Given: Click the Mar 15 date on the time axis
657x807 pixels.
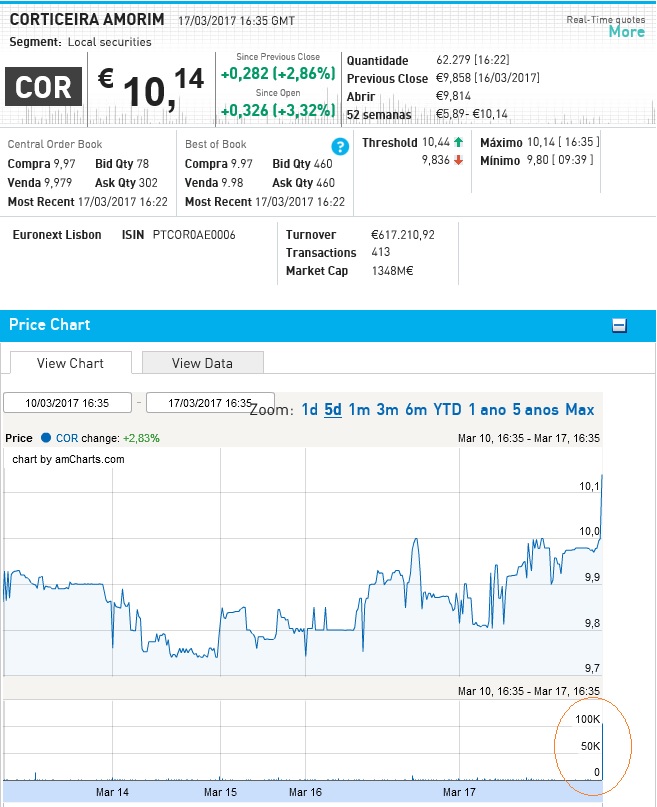Looking at the screenshot, I should coord(220,792).
